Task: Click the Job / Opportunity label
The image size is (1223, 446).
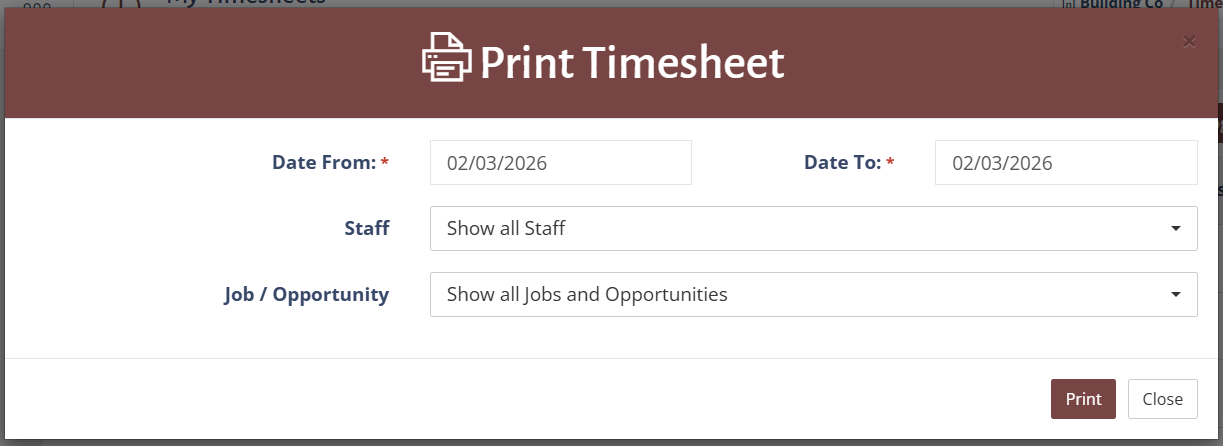Action: [x=306, y=294]
